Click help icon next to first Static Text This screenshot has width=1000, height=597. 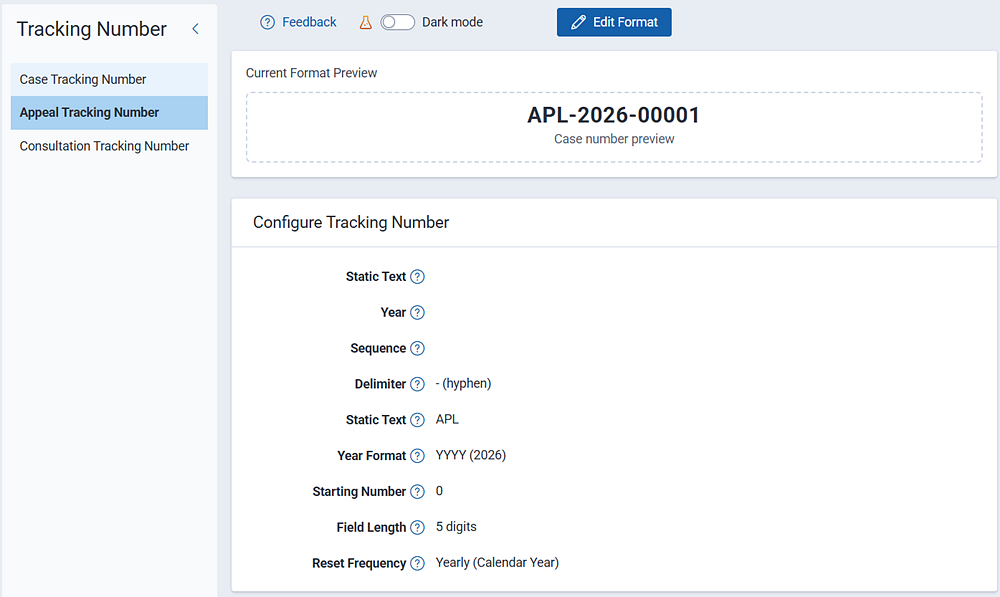[x=417, y=277]
